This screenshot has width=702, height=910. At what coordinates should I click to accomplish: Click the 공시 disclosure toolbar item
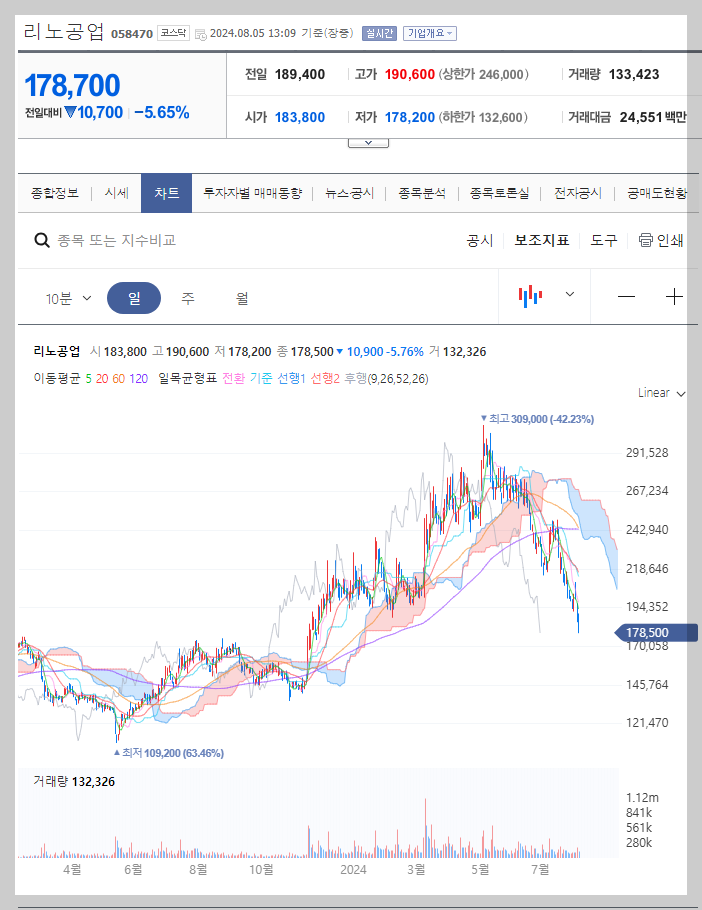coord(479,240)
